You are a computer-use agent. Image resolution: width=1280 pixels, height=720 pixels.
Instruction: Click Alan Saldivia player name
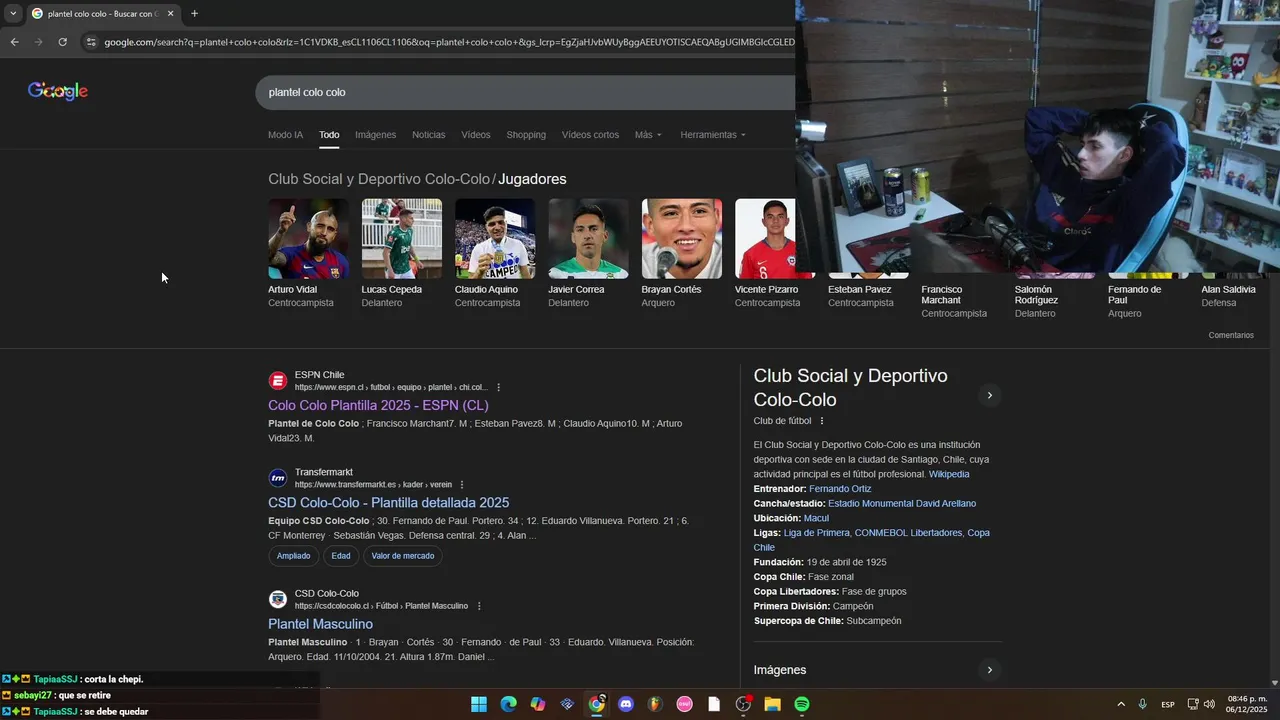click(x=1228, y=290)
